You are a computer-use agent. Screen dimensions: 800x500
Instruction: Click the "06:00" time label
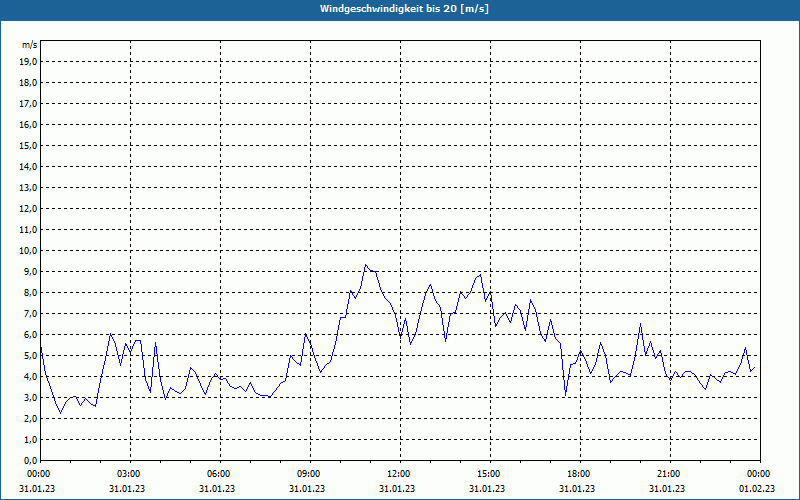(x=220, y=474)
